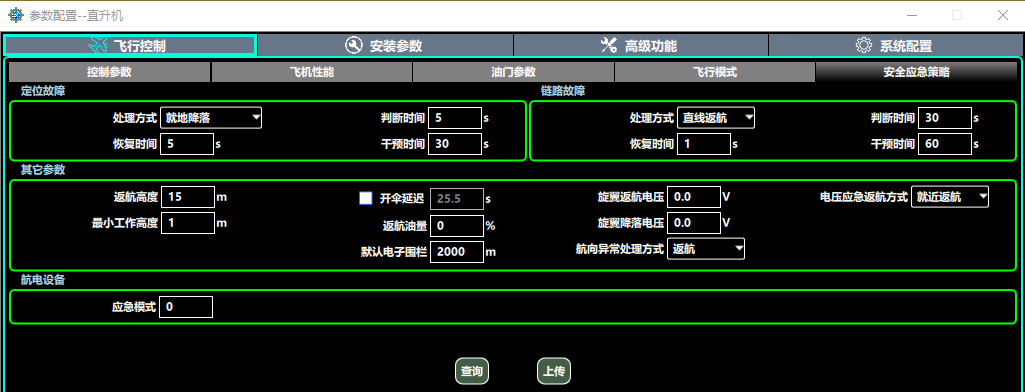
Task: Click the wrench icon on 安装参数 tab
Action: [354, 45]
